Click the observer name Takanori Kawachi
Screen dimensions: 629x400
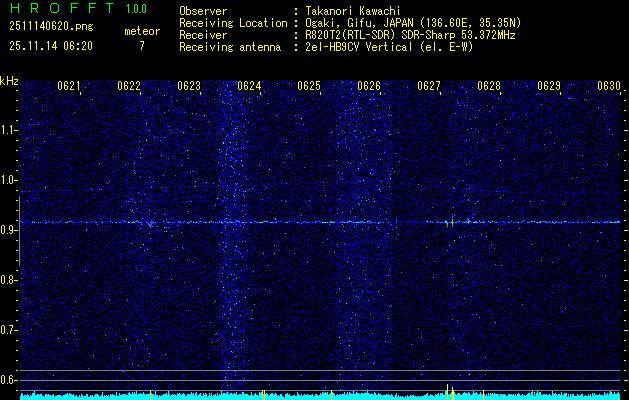coord(353,11)
